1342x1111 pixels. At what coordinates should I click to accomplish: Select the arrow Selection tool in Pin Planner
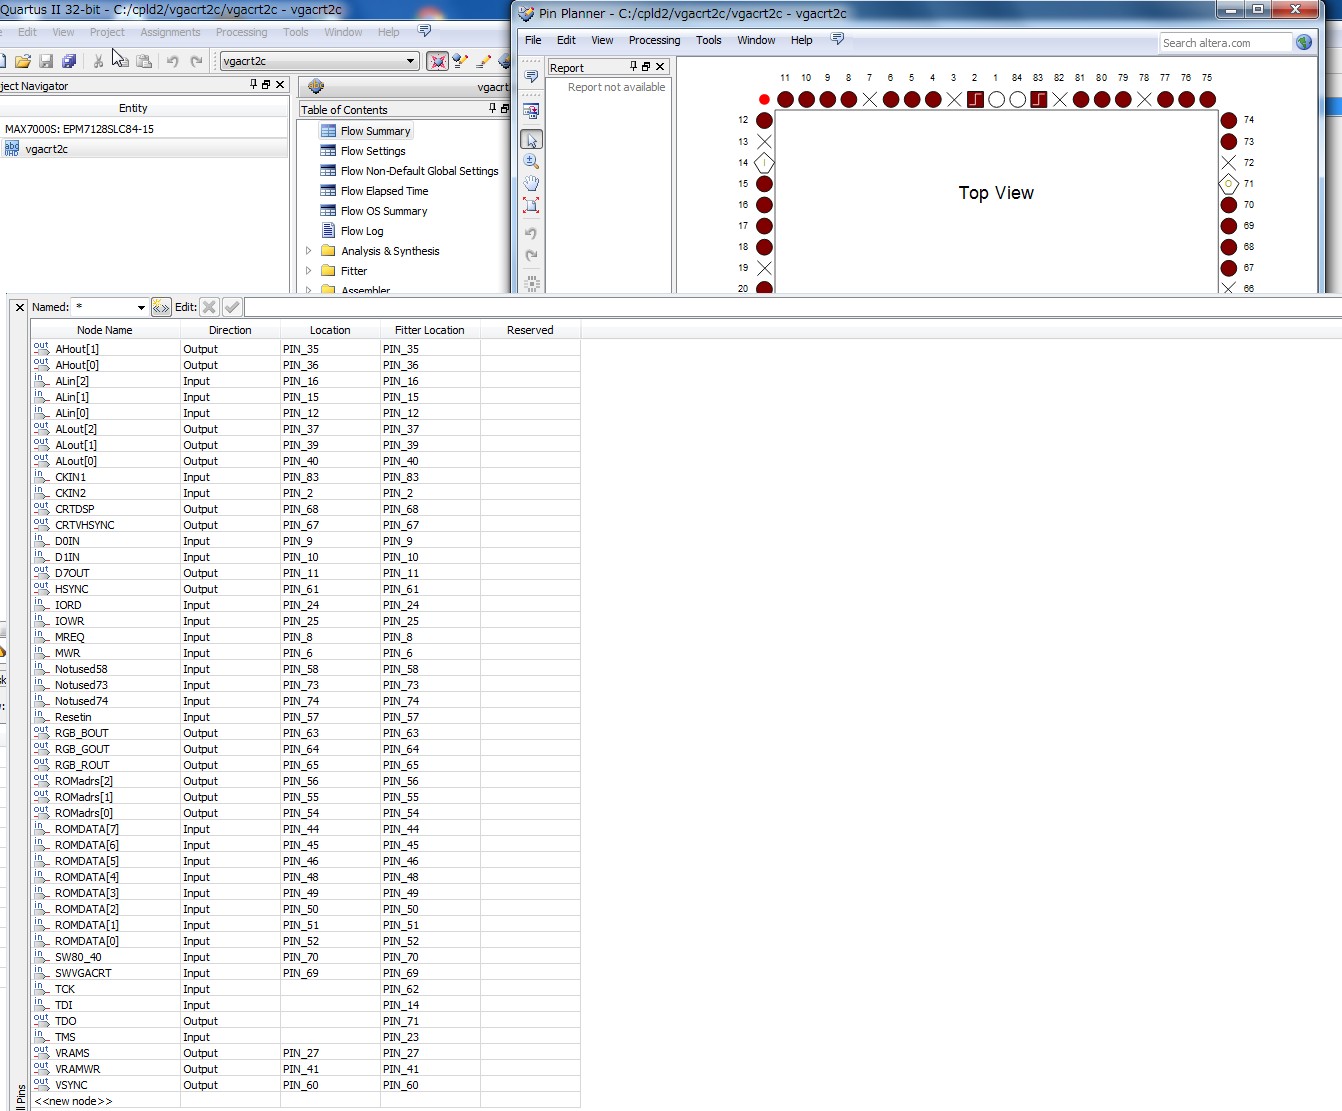tap(531, 140)
